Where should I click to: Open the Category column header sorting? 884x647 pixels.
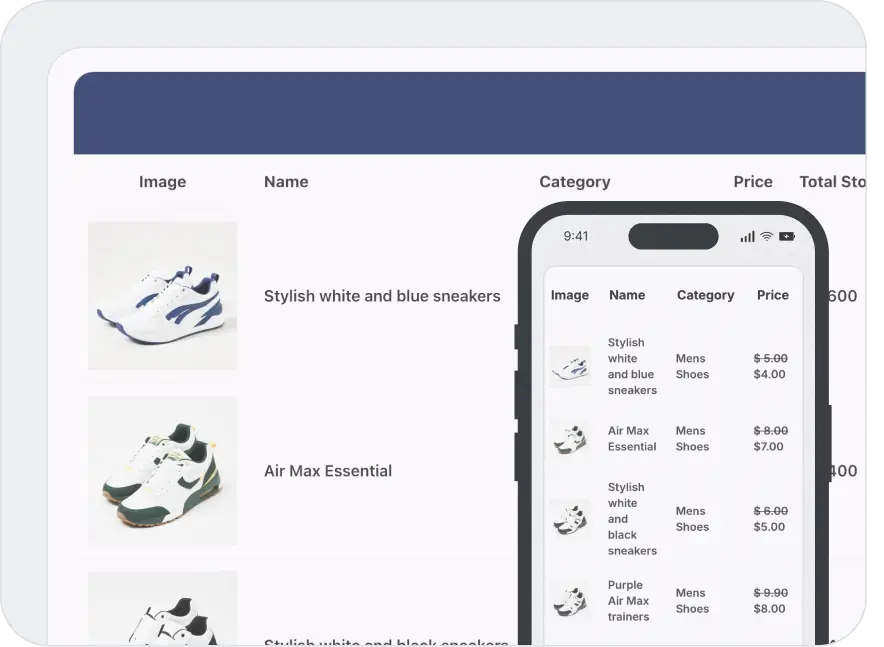[x=575, y=181]
